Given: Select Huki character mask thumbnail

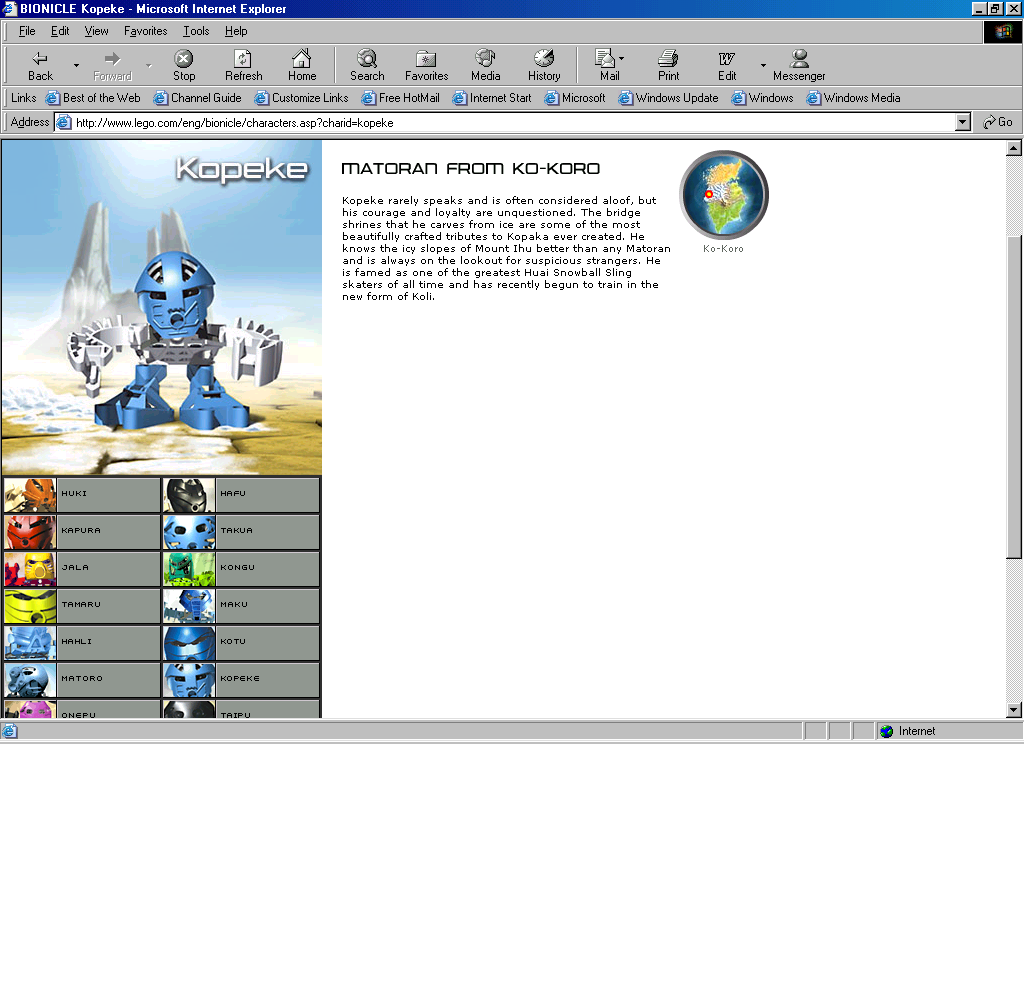Looking at the screenshot, I should tap(30, 495).
